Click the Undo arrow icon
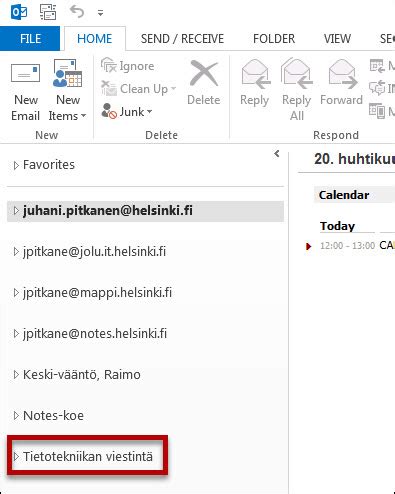The image size is (395, 494). click(77, 12)
